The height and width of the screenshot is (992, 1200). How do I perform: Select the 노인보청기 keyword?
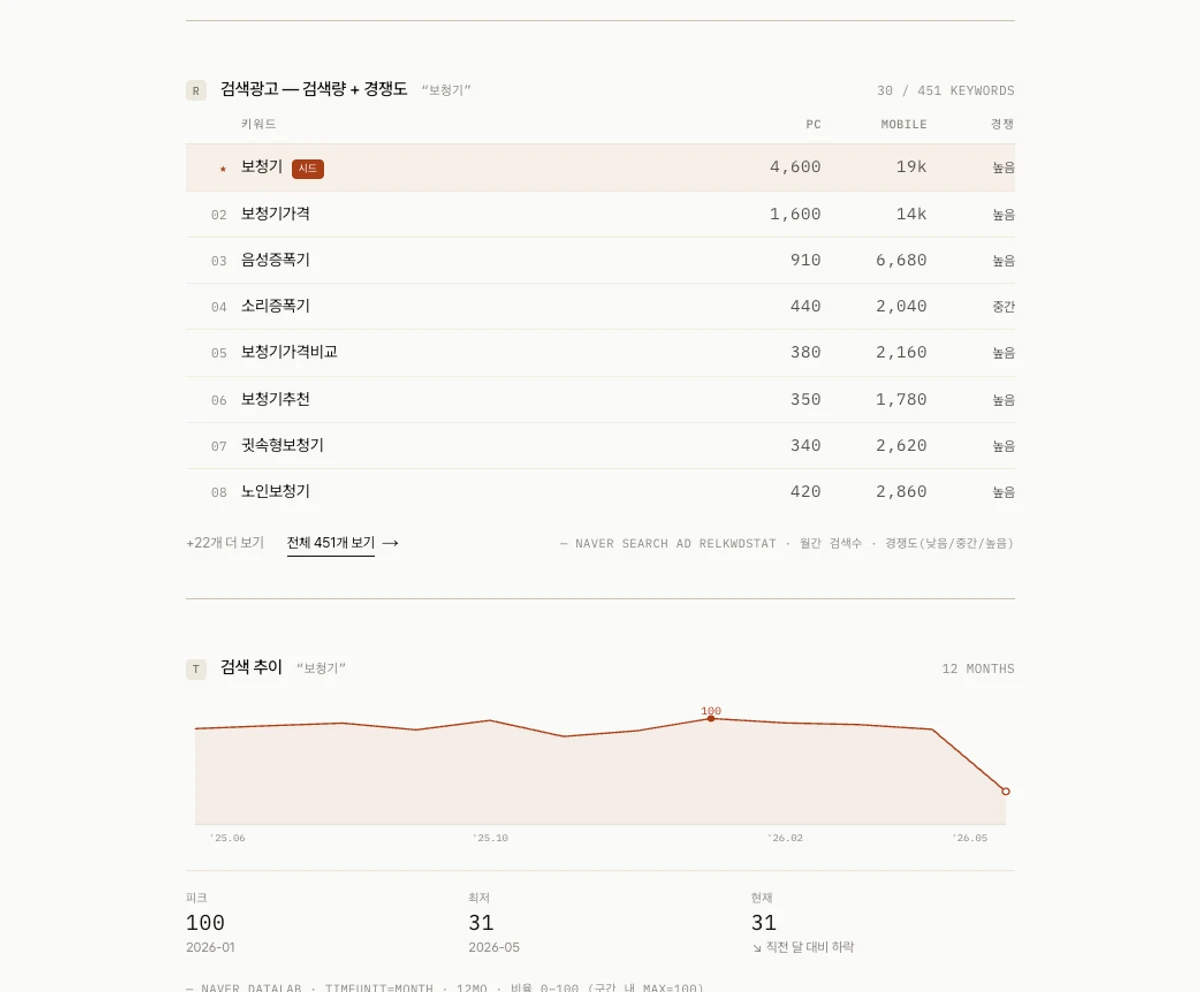(x=275, y=491)
